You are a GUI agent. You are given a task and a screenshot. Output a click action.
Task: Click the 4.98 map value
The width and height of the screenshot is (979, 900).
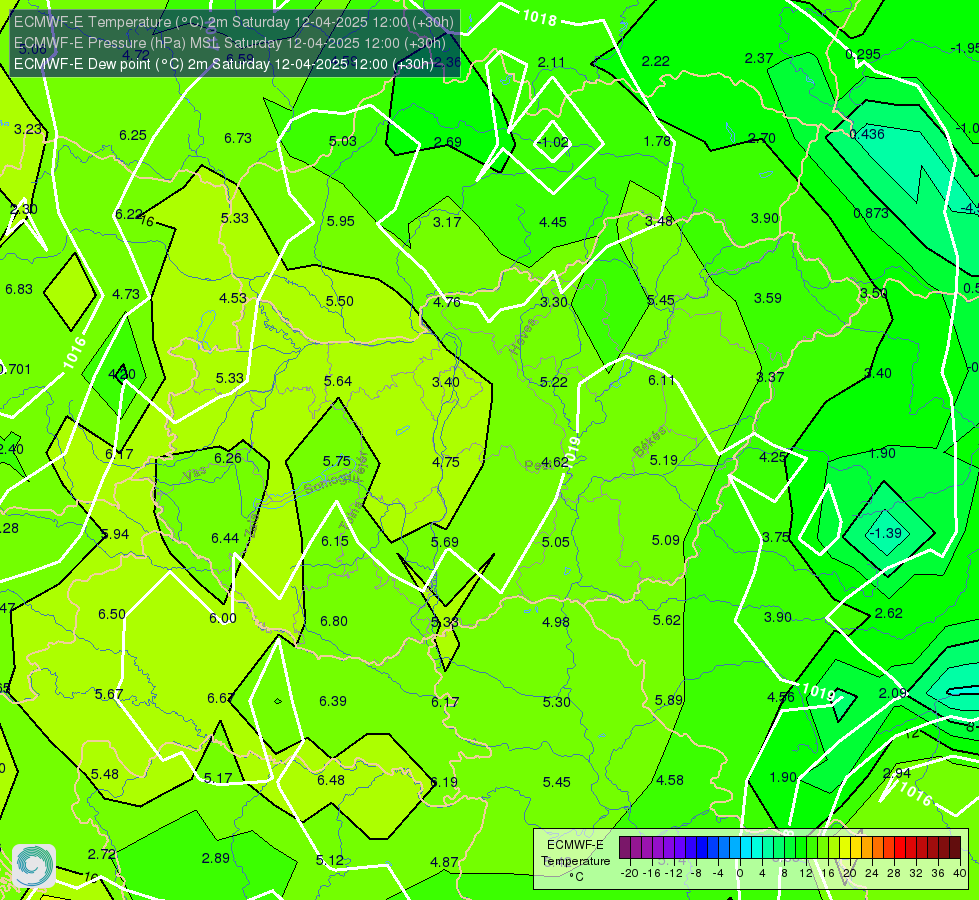click(556, 622)
